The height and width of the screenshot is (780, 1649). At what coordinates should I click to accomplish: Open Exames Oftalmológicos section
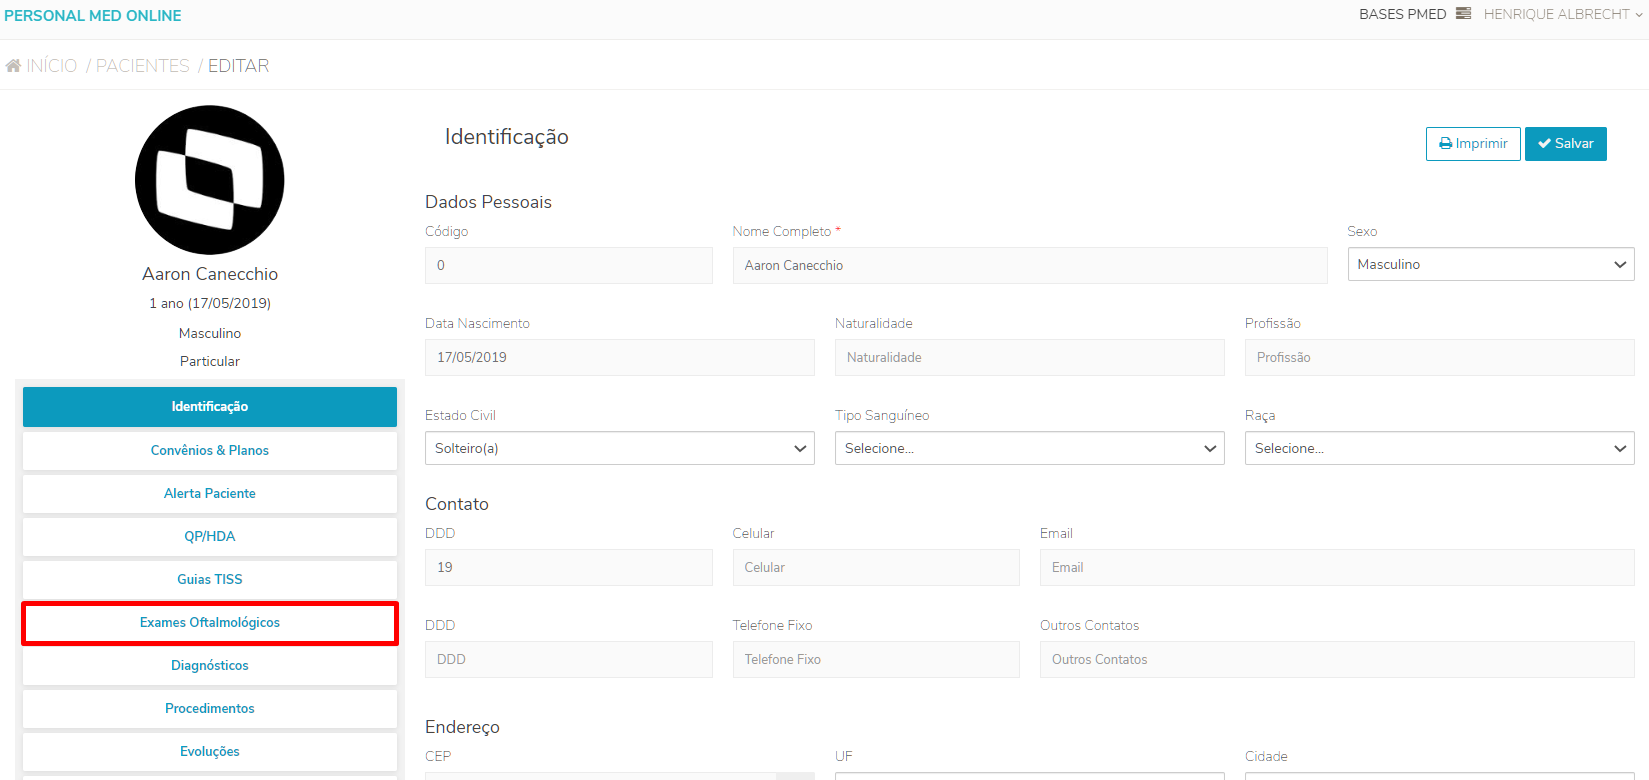tap(210, 623)
